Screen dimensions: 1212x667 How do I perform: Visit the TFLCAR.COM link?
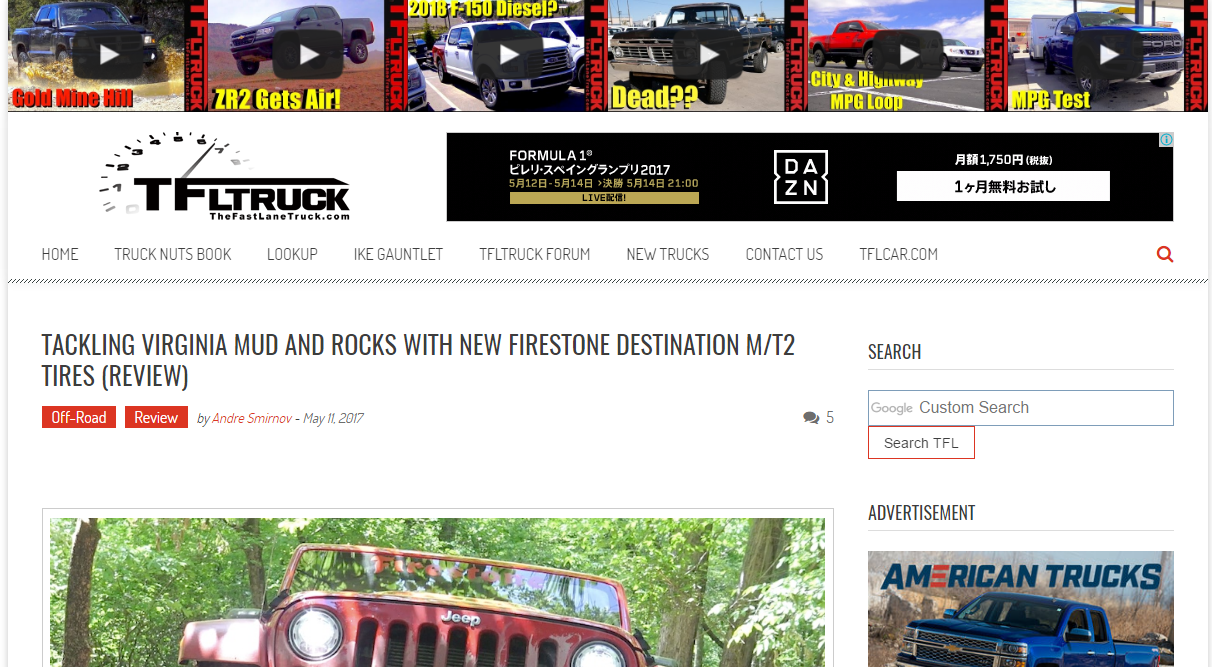click(899, 254)
